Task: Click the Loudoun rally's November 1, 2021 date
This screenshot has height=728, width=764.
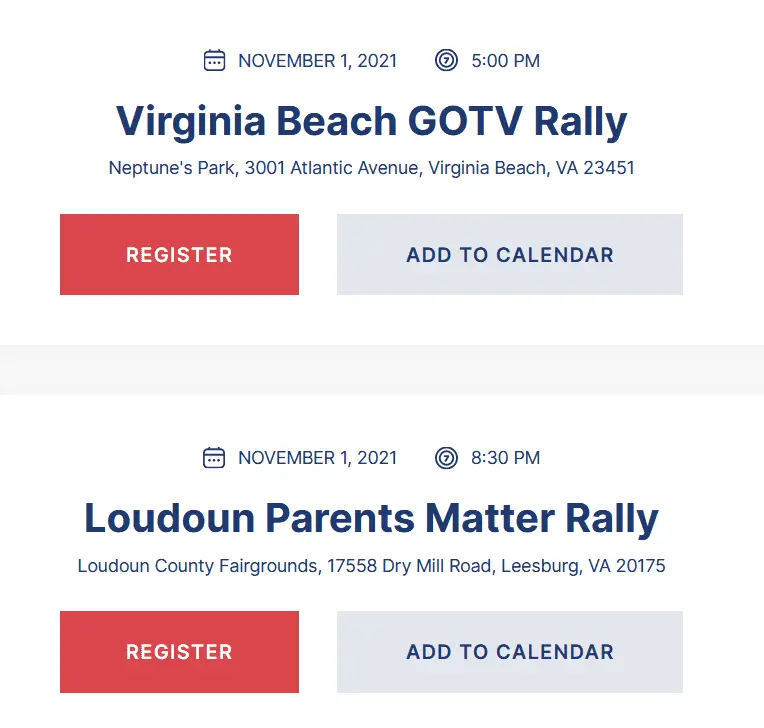Action: (317, 458)
